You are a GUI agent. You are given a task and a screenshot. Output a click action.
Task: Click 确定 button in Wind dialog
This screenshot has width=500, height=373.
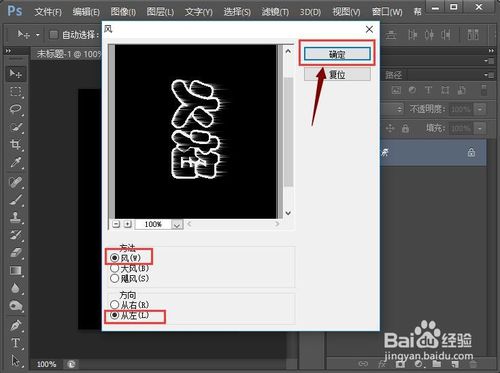[x=337, y=54]
